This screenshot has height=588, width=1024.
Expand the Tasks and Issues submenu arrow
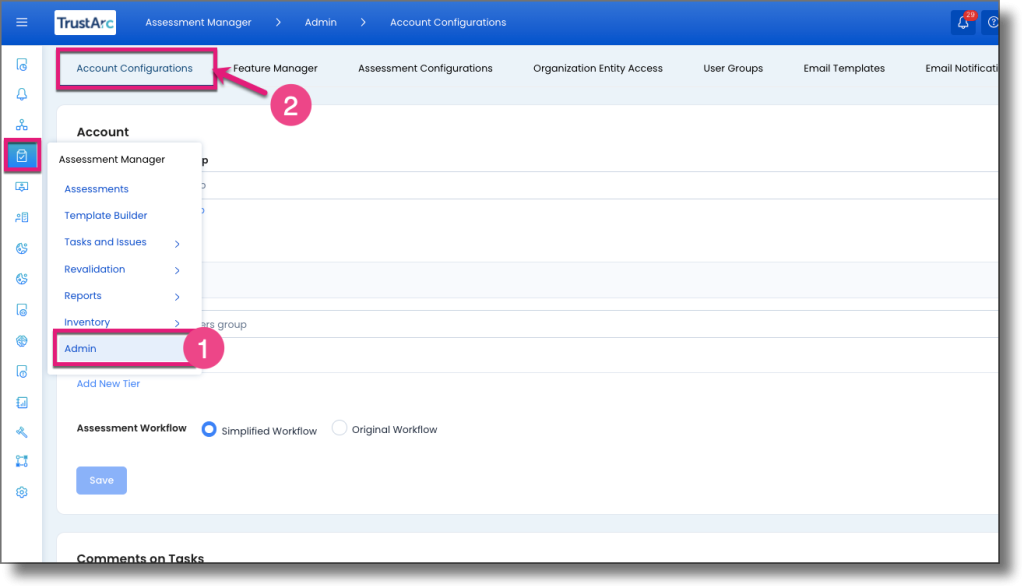(177, 244)
